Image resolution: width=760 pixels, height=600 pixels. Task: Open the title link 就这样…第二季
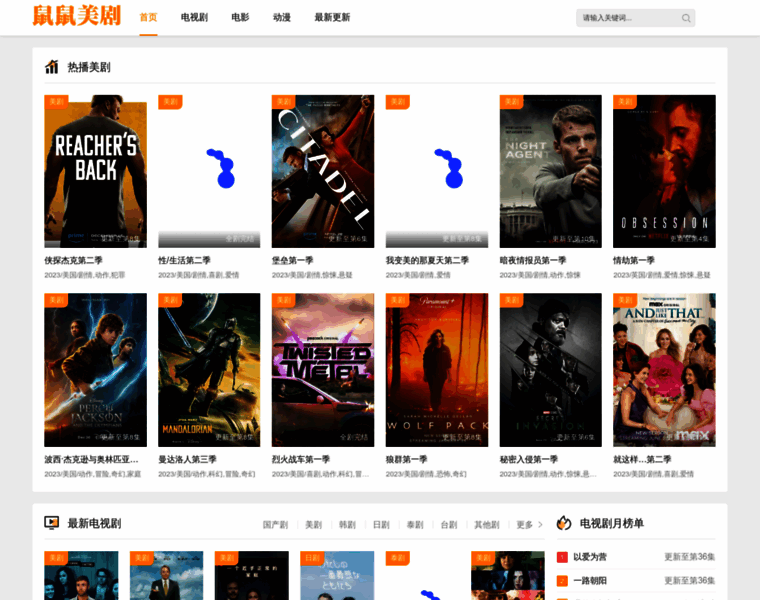coord(642,459)
